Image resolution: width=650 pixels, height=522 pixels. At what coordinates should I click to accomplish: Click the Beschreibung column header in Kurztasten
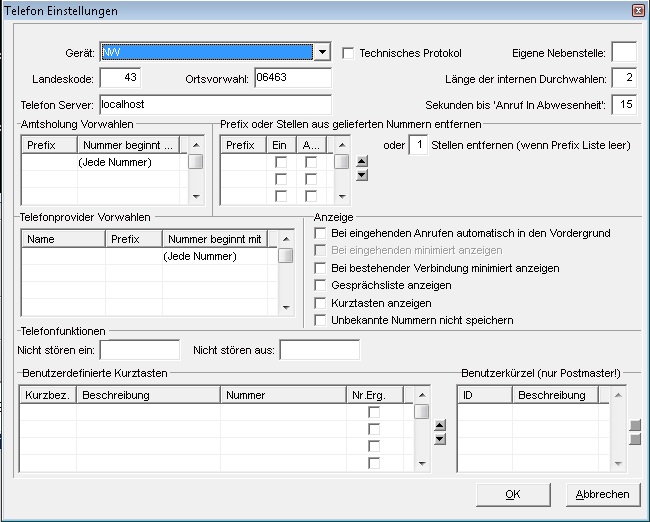tap(149, 395)
